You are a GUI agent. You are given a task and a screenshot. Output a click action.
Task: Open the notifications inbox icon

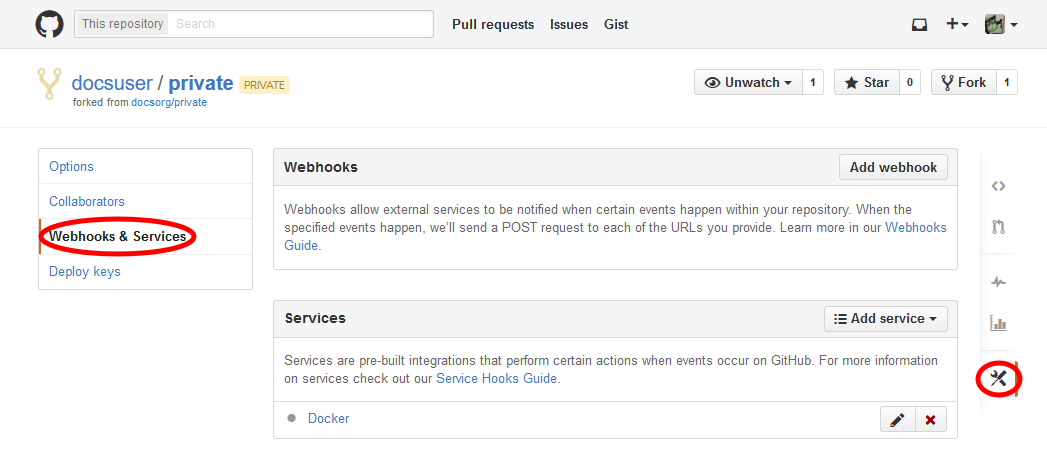(919, 25)
